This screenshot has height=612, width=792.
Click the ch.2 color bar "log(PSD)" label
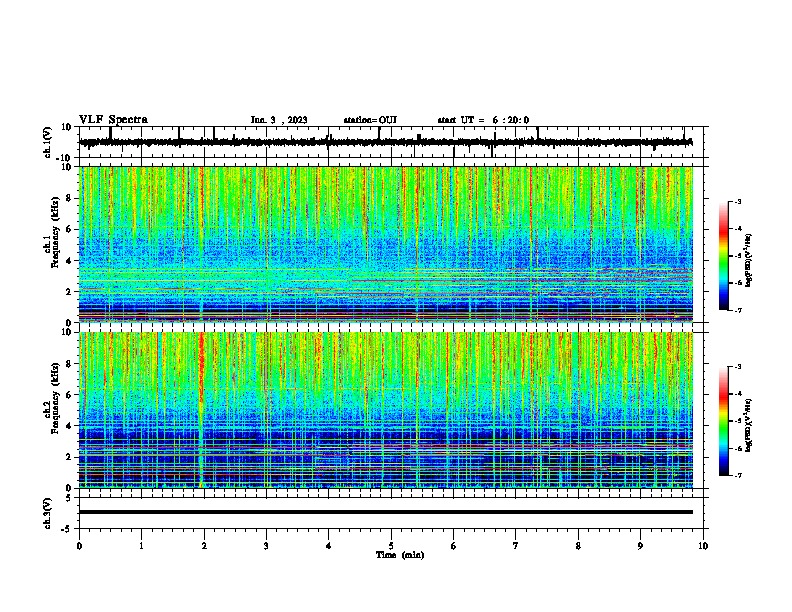(x=749, y=425)
